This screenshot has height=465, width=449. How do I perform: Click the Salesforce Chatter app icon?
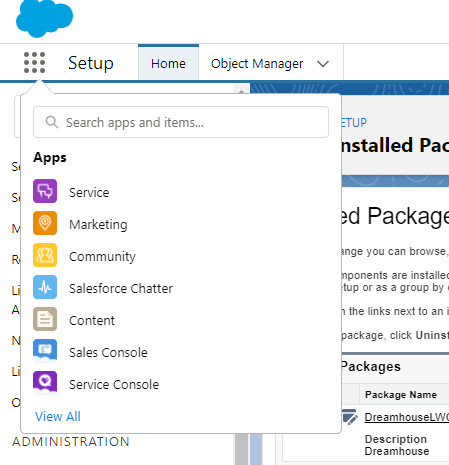[45, 287]
